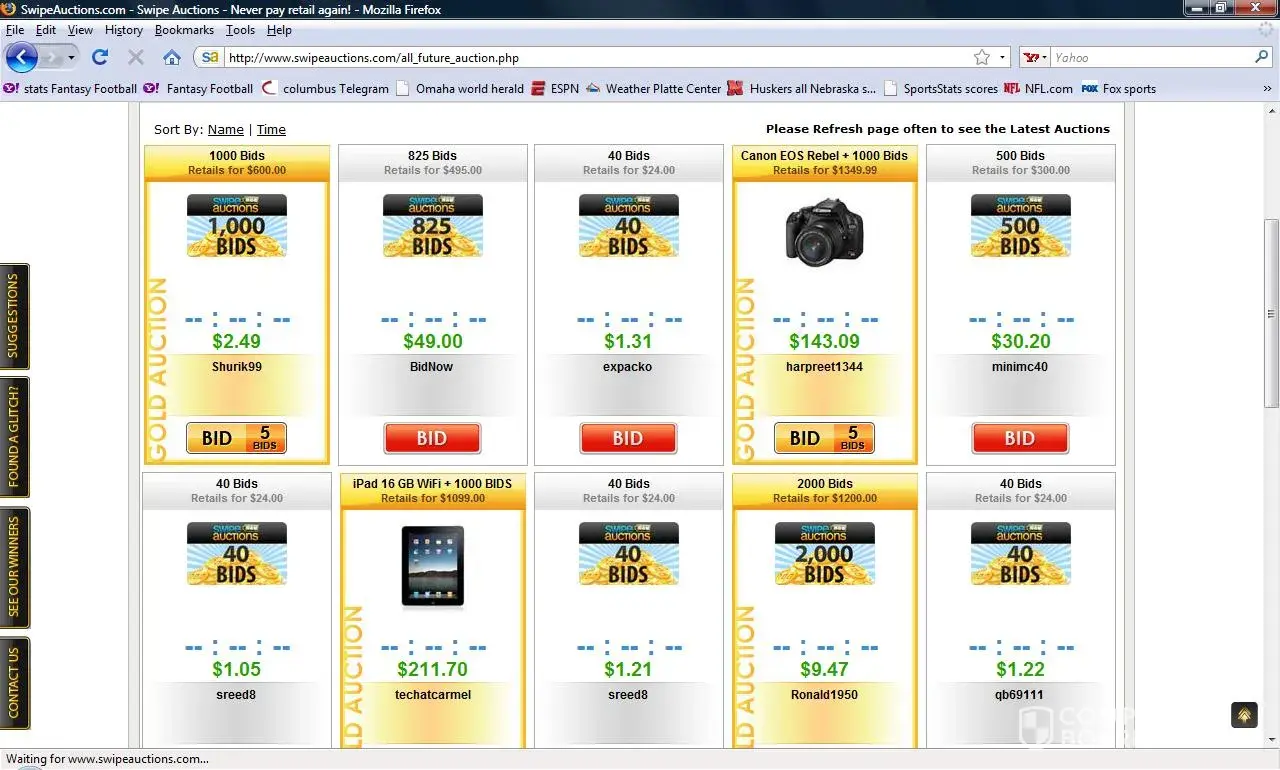This screenshot has height=770, width=1280.
Task: Bid on the 1000 Bids gold auction
Action: coord(236,438)
